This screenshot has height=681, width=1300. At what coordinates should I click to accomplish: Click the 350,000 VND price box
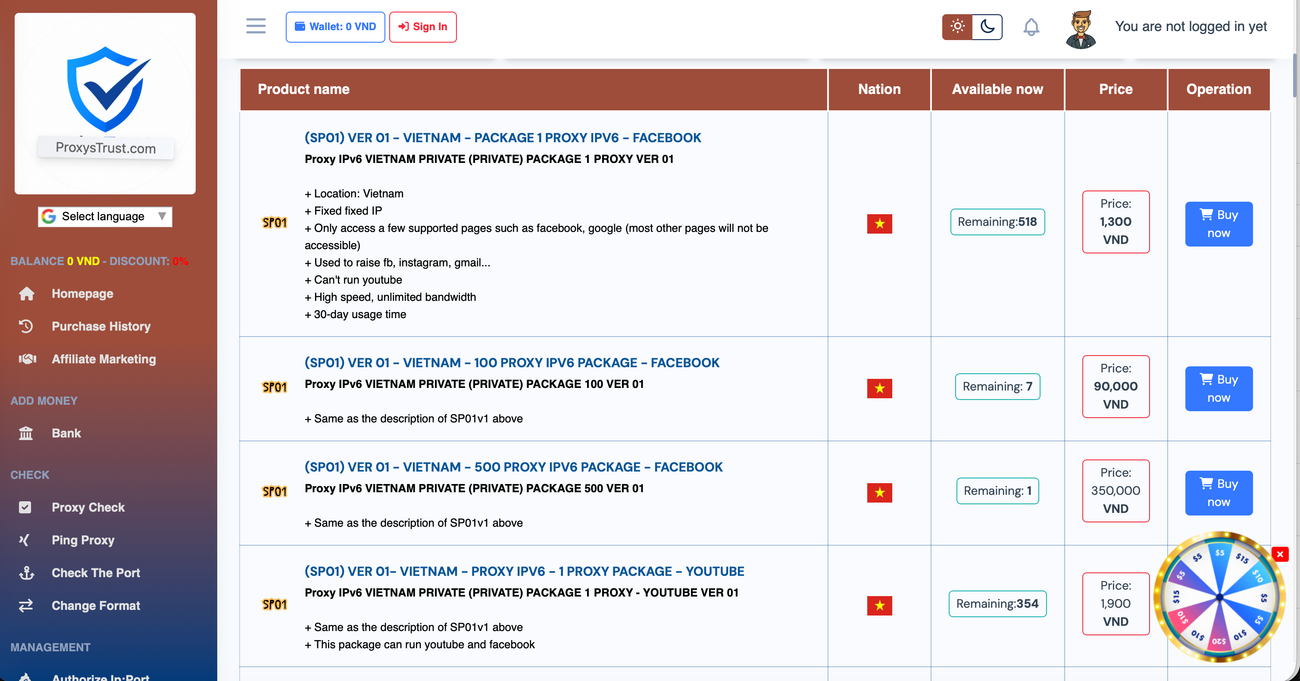pyautogui.click(x=1116, y=491)
